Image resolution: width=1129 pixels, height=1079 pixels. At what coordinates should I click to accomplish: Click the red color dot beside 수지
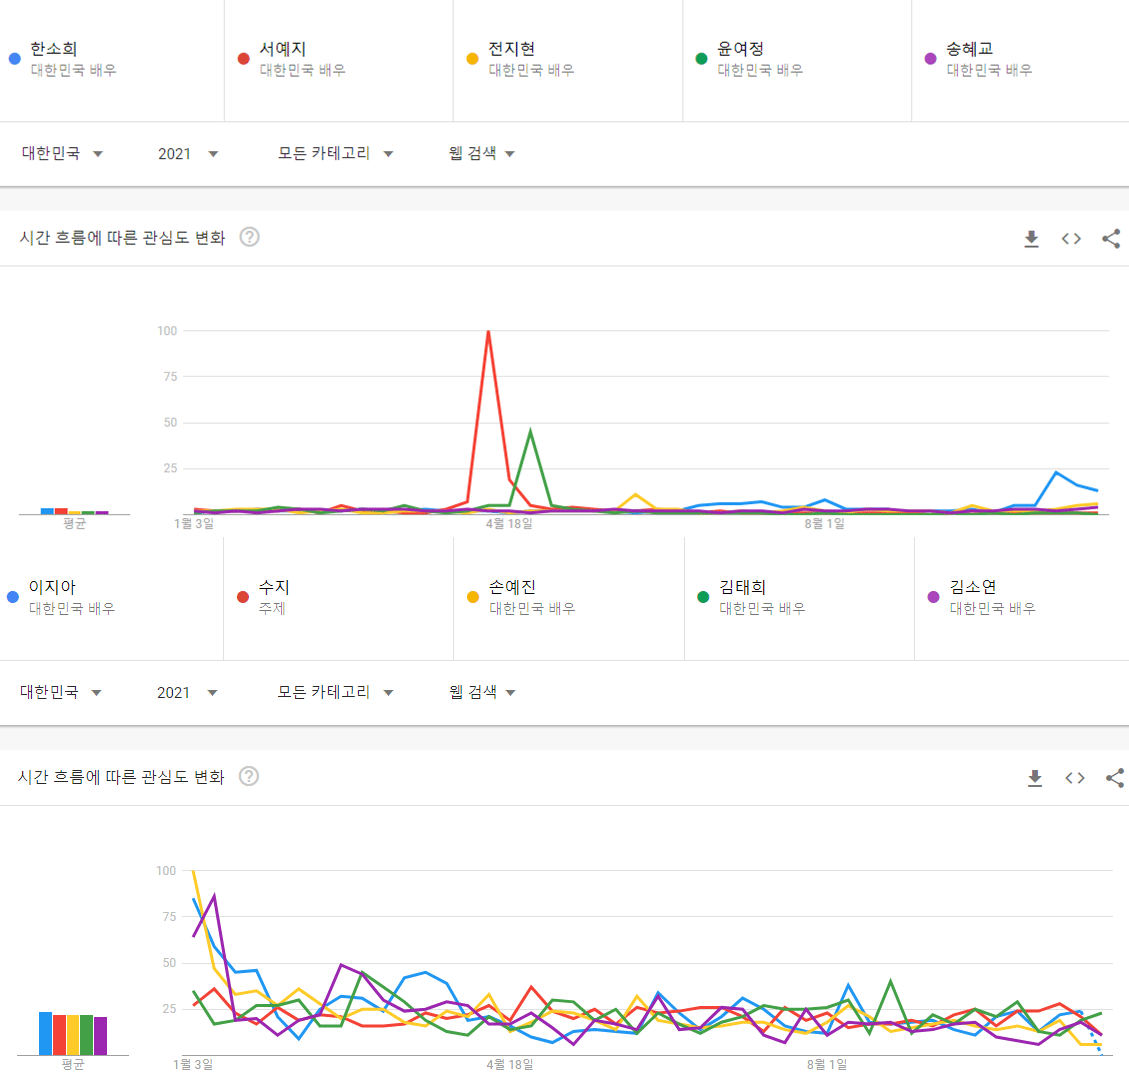(x=243, y=597)
